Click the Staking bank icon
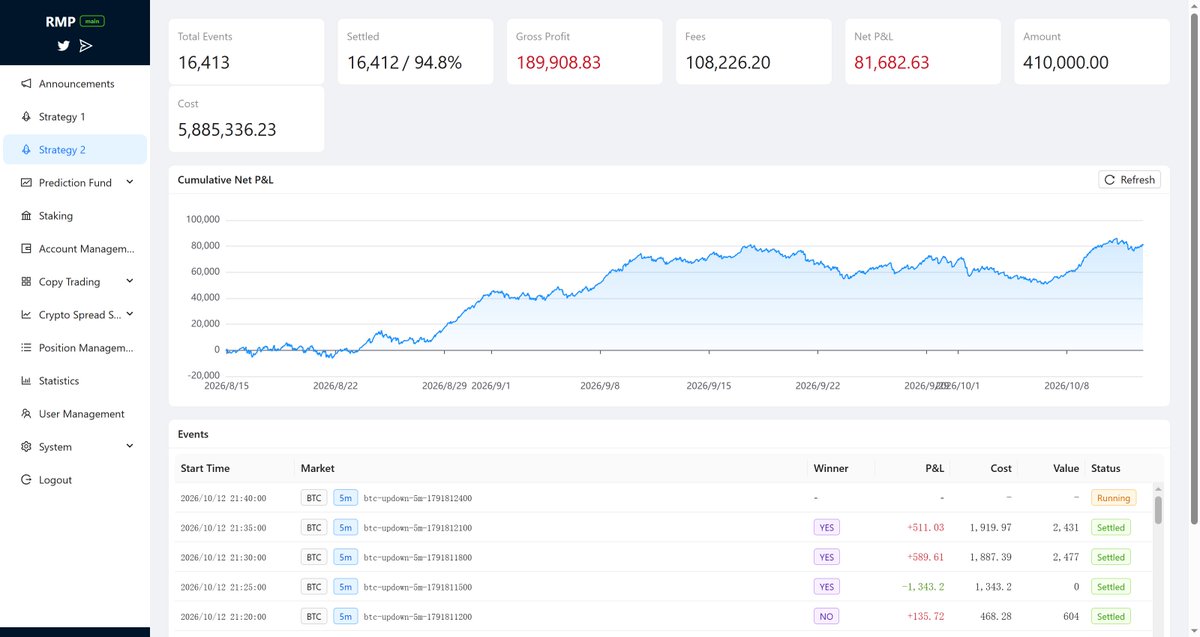 tap(27, 216)
